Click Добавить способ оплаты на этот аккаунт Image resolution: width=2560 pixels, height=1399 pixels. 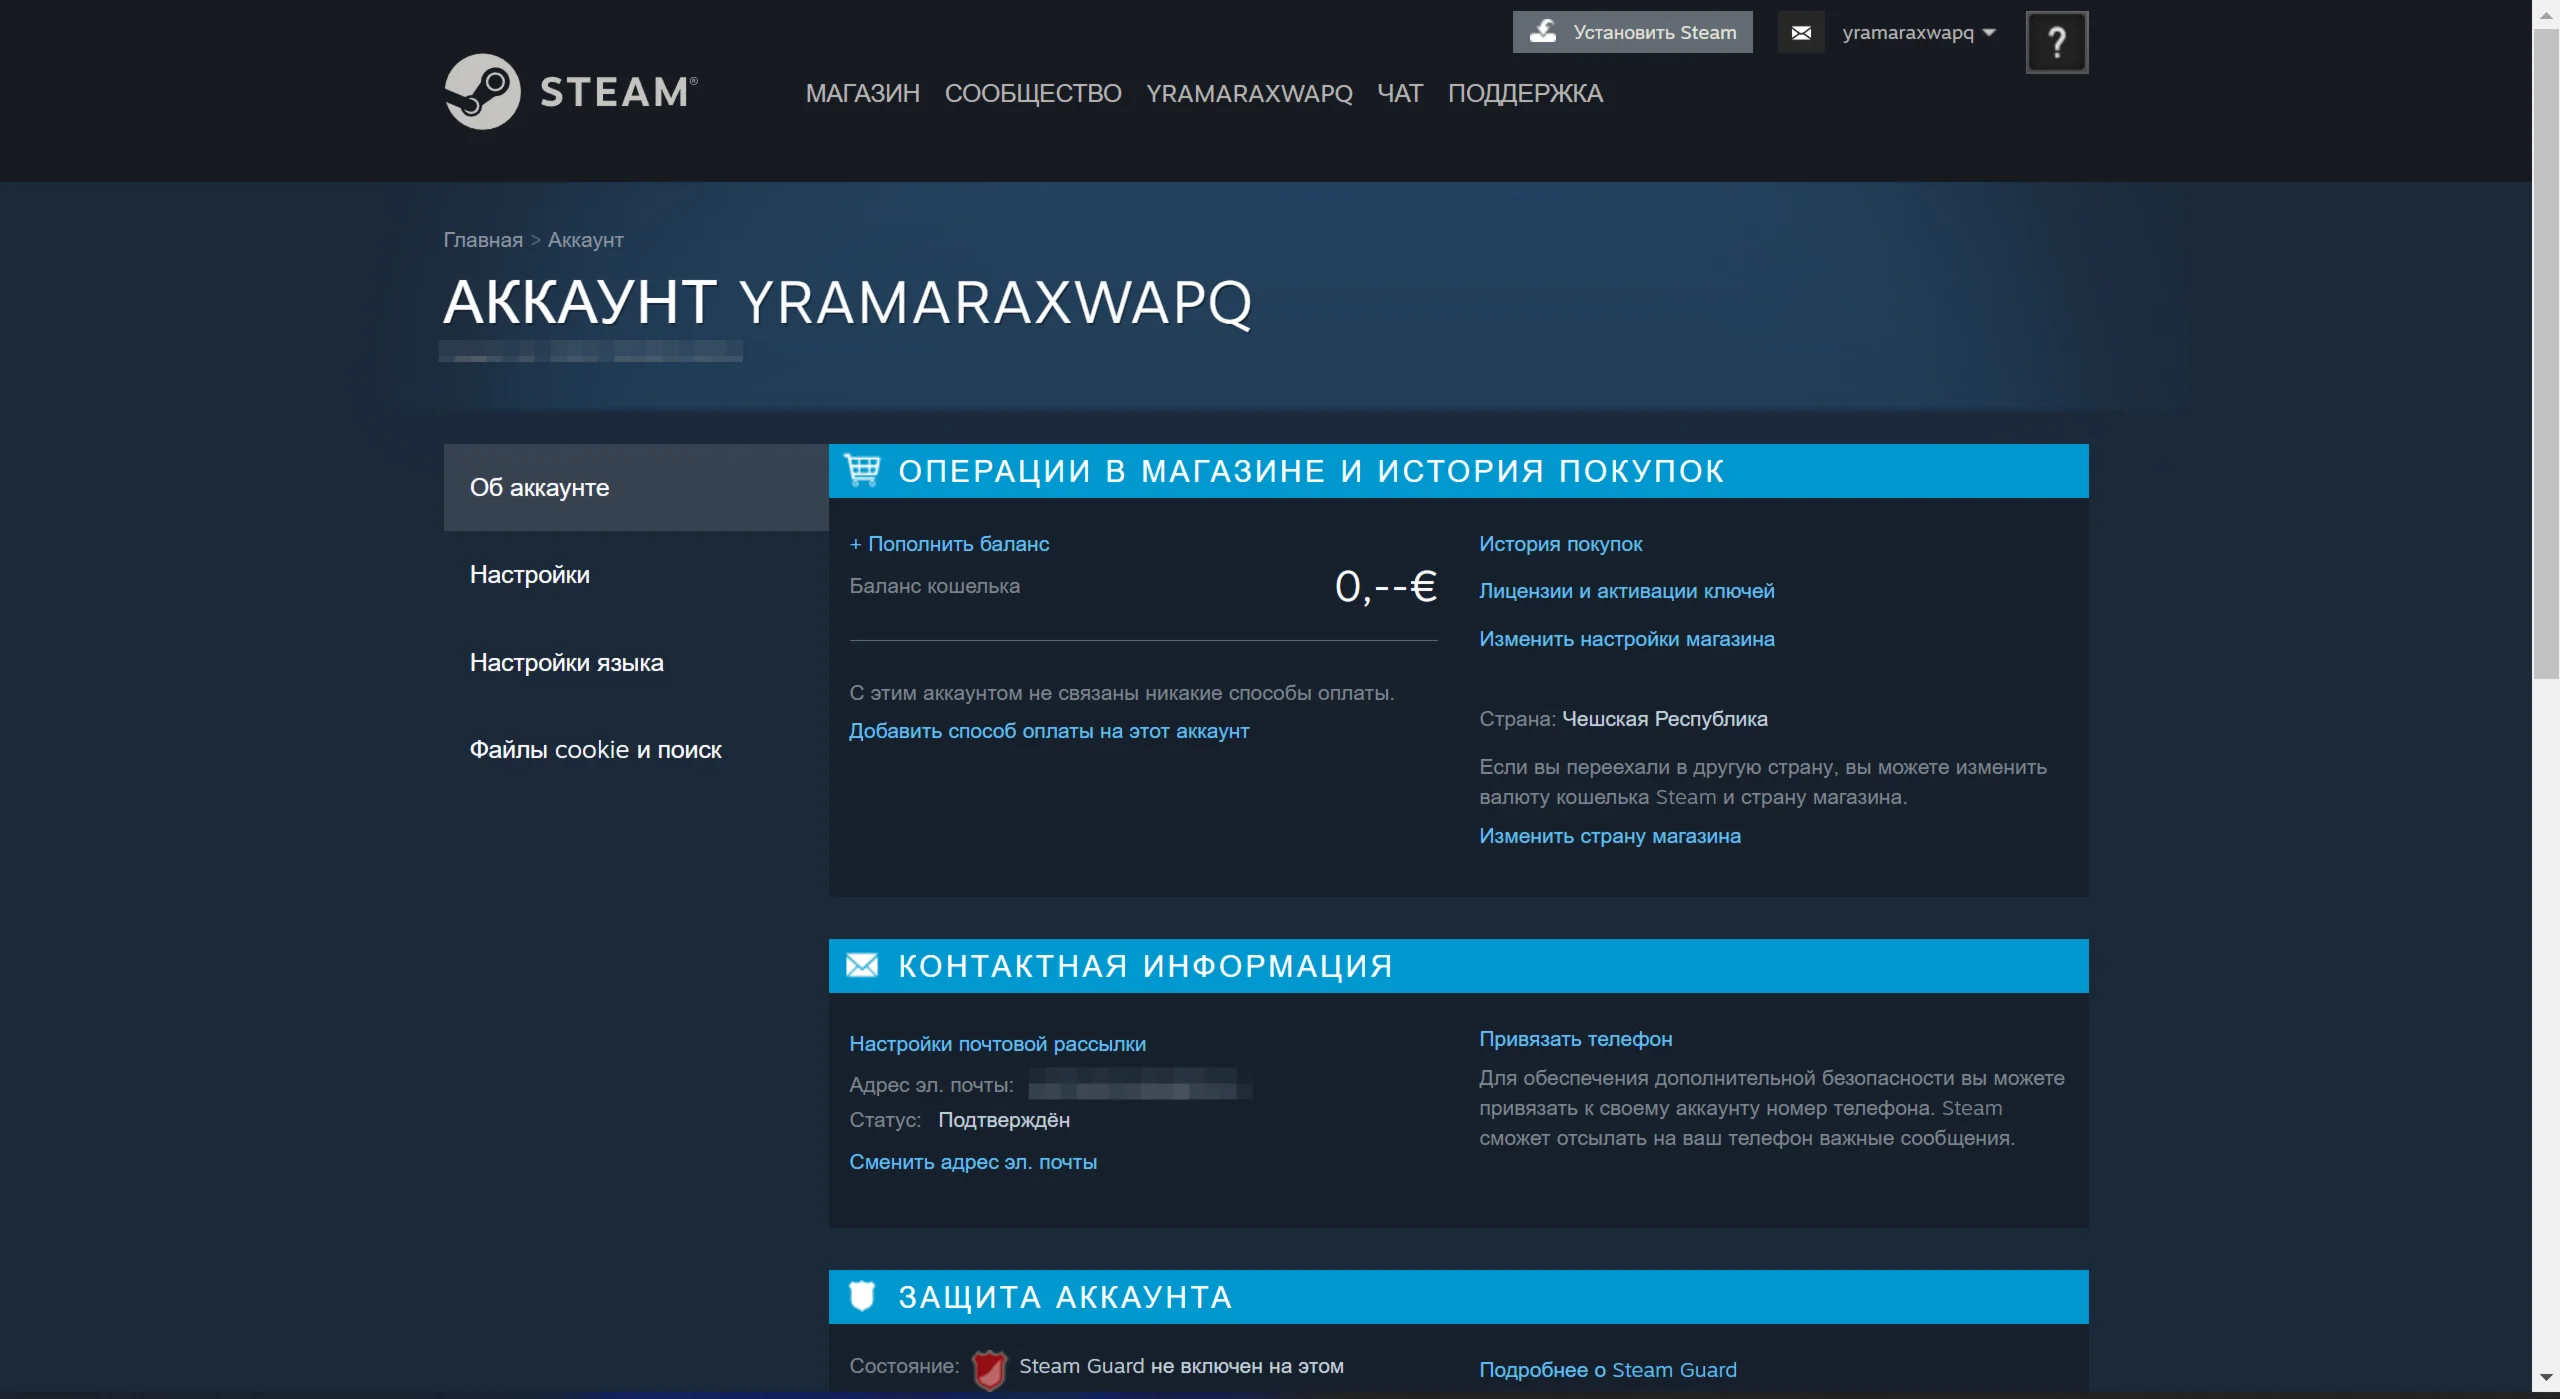[1049, 731]
